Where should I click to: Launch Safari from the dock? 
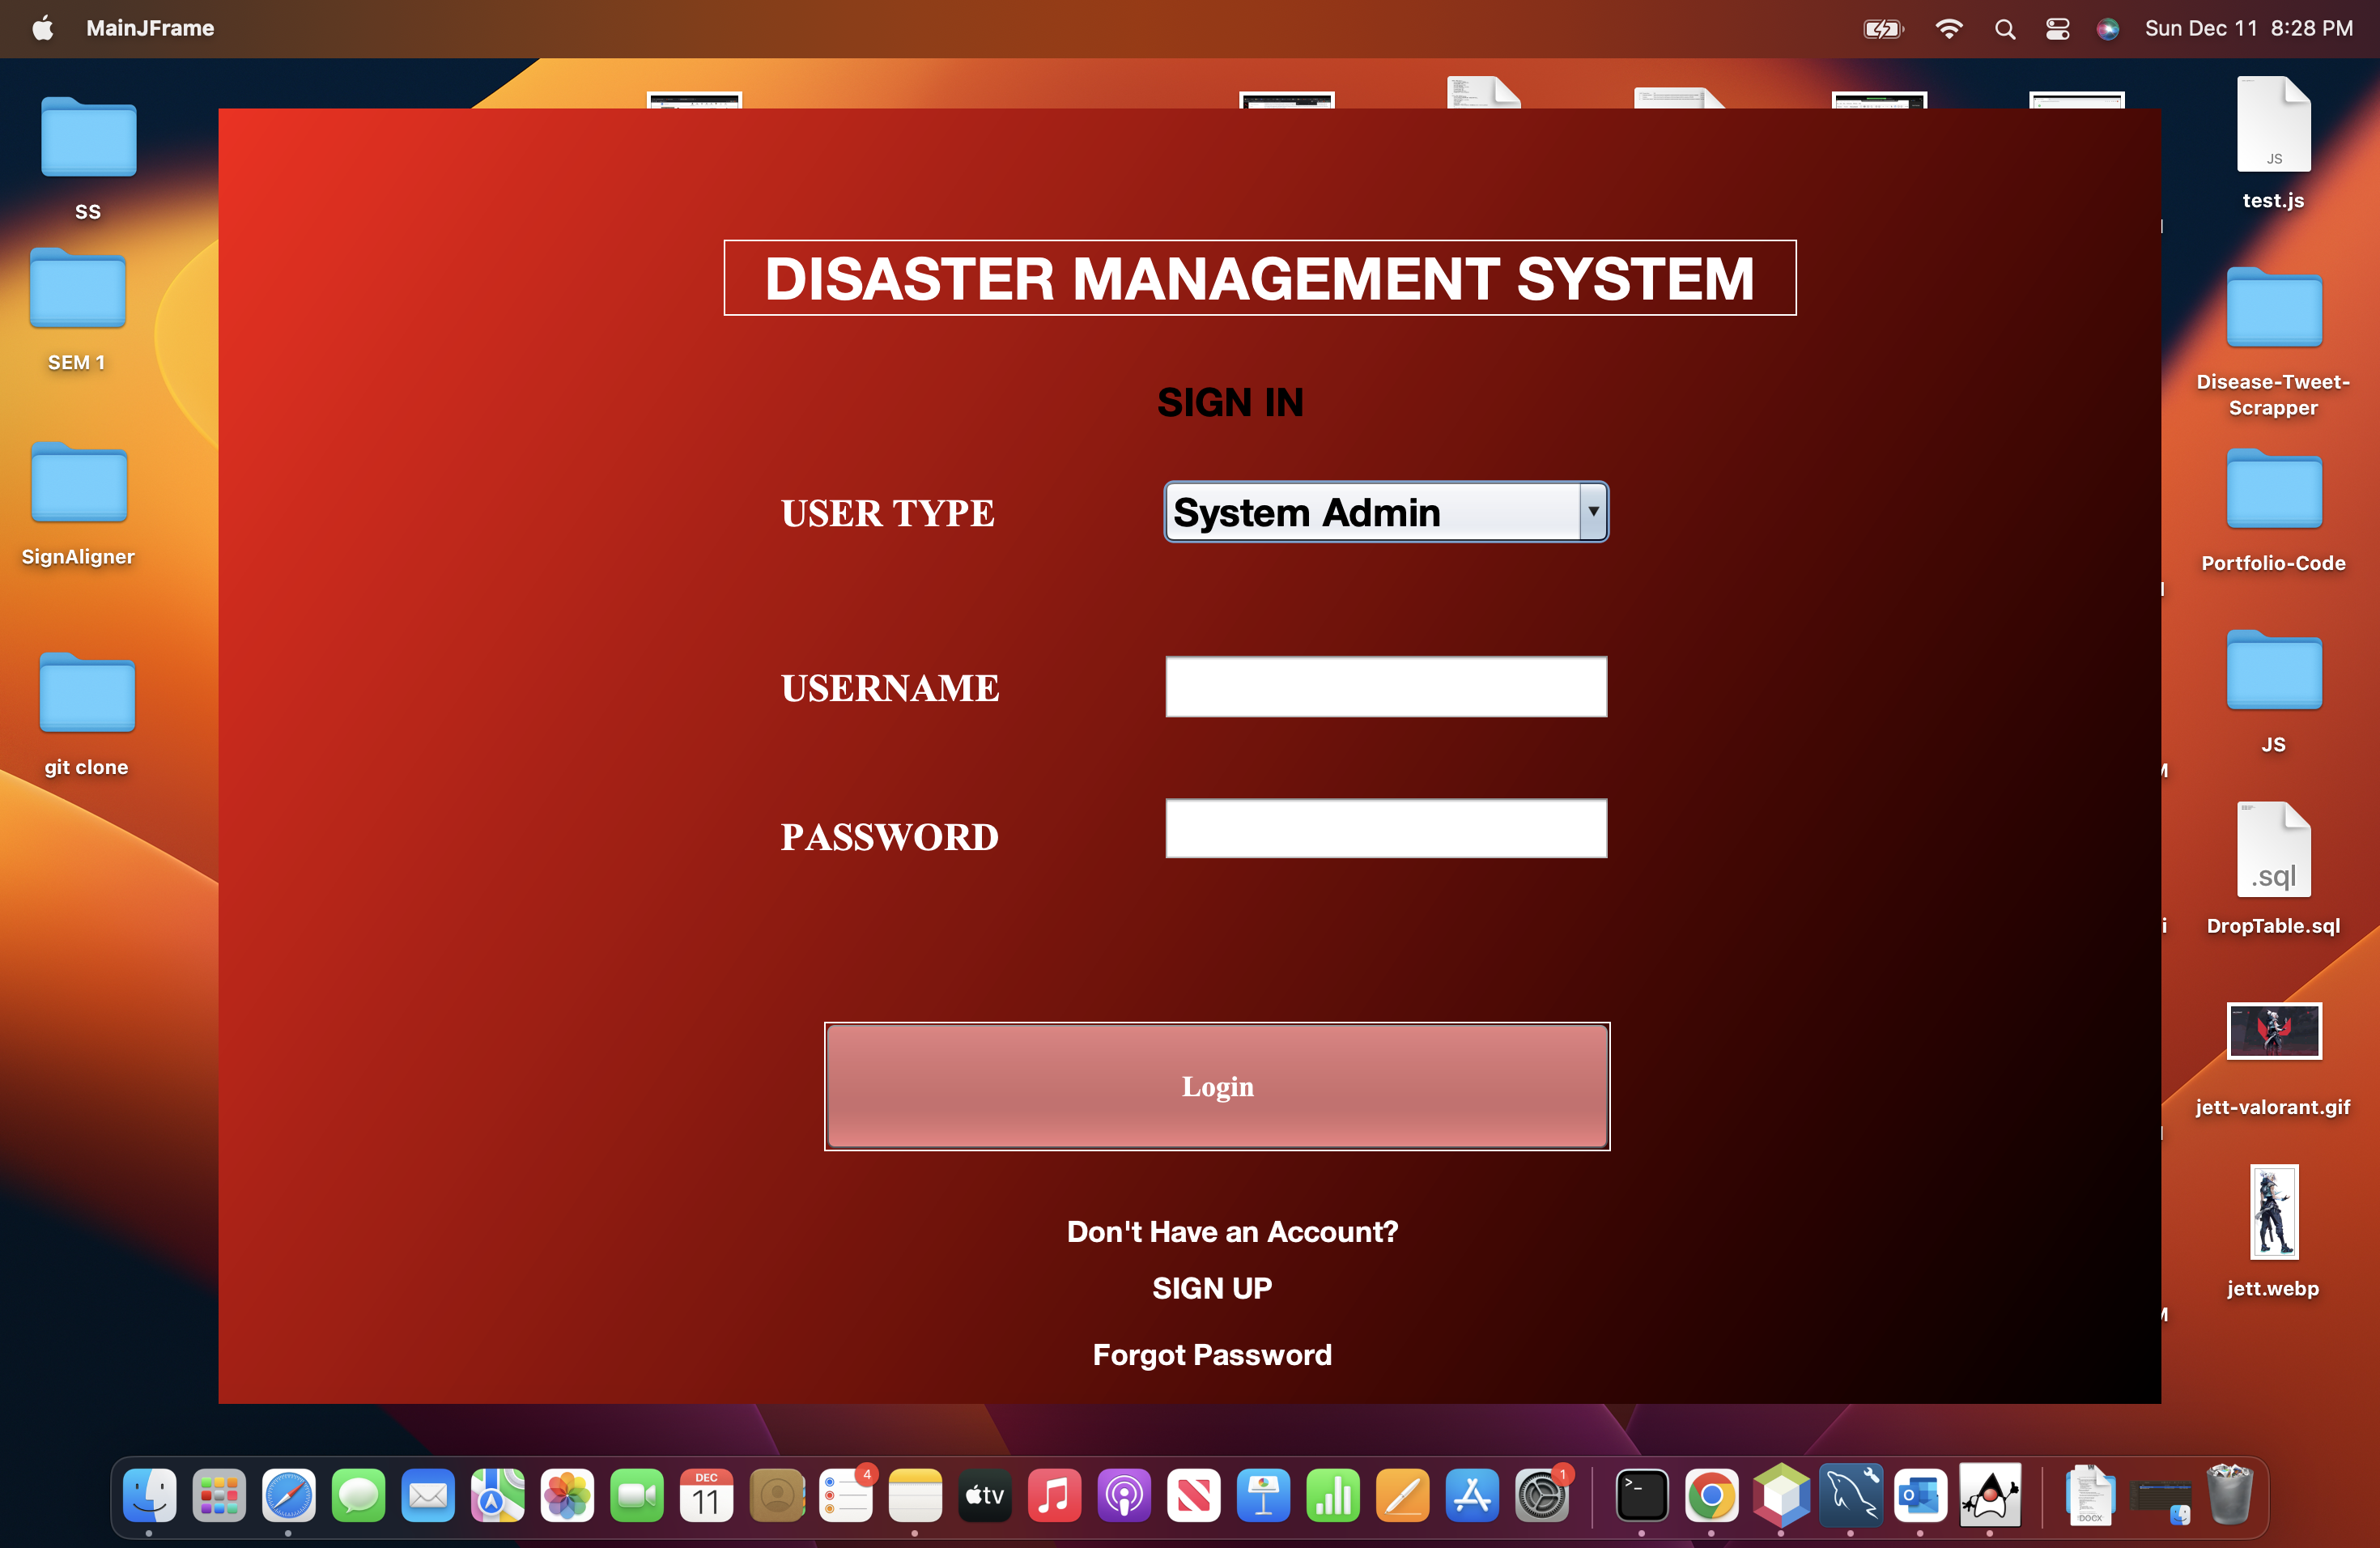(289, 1496)
